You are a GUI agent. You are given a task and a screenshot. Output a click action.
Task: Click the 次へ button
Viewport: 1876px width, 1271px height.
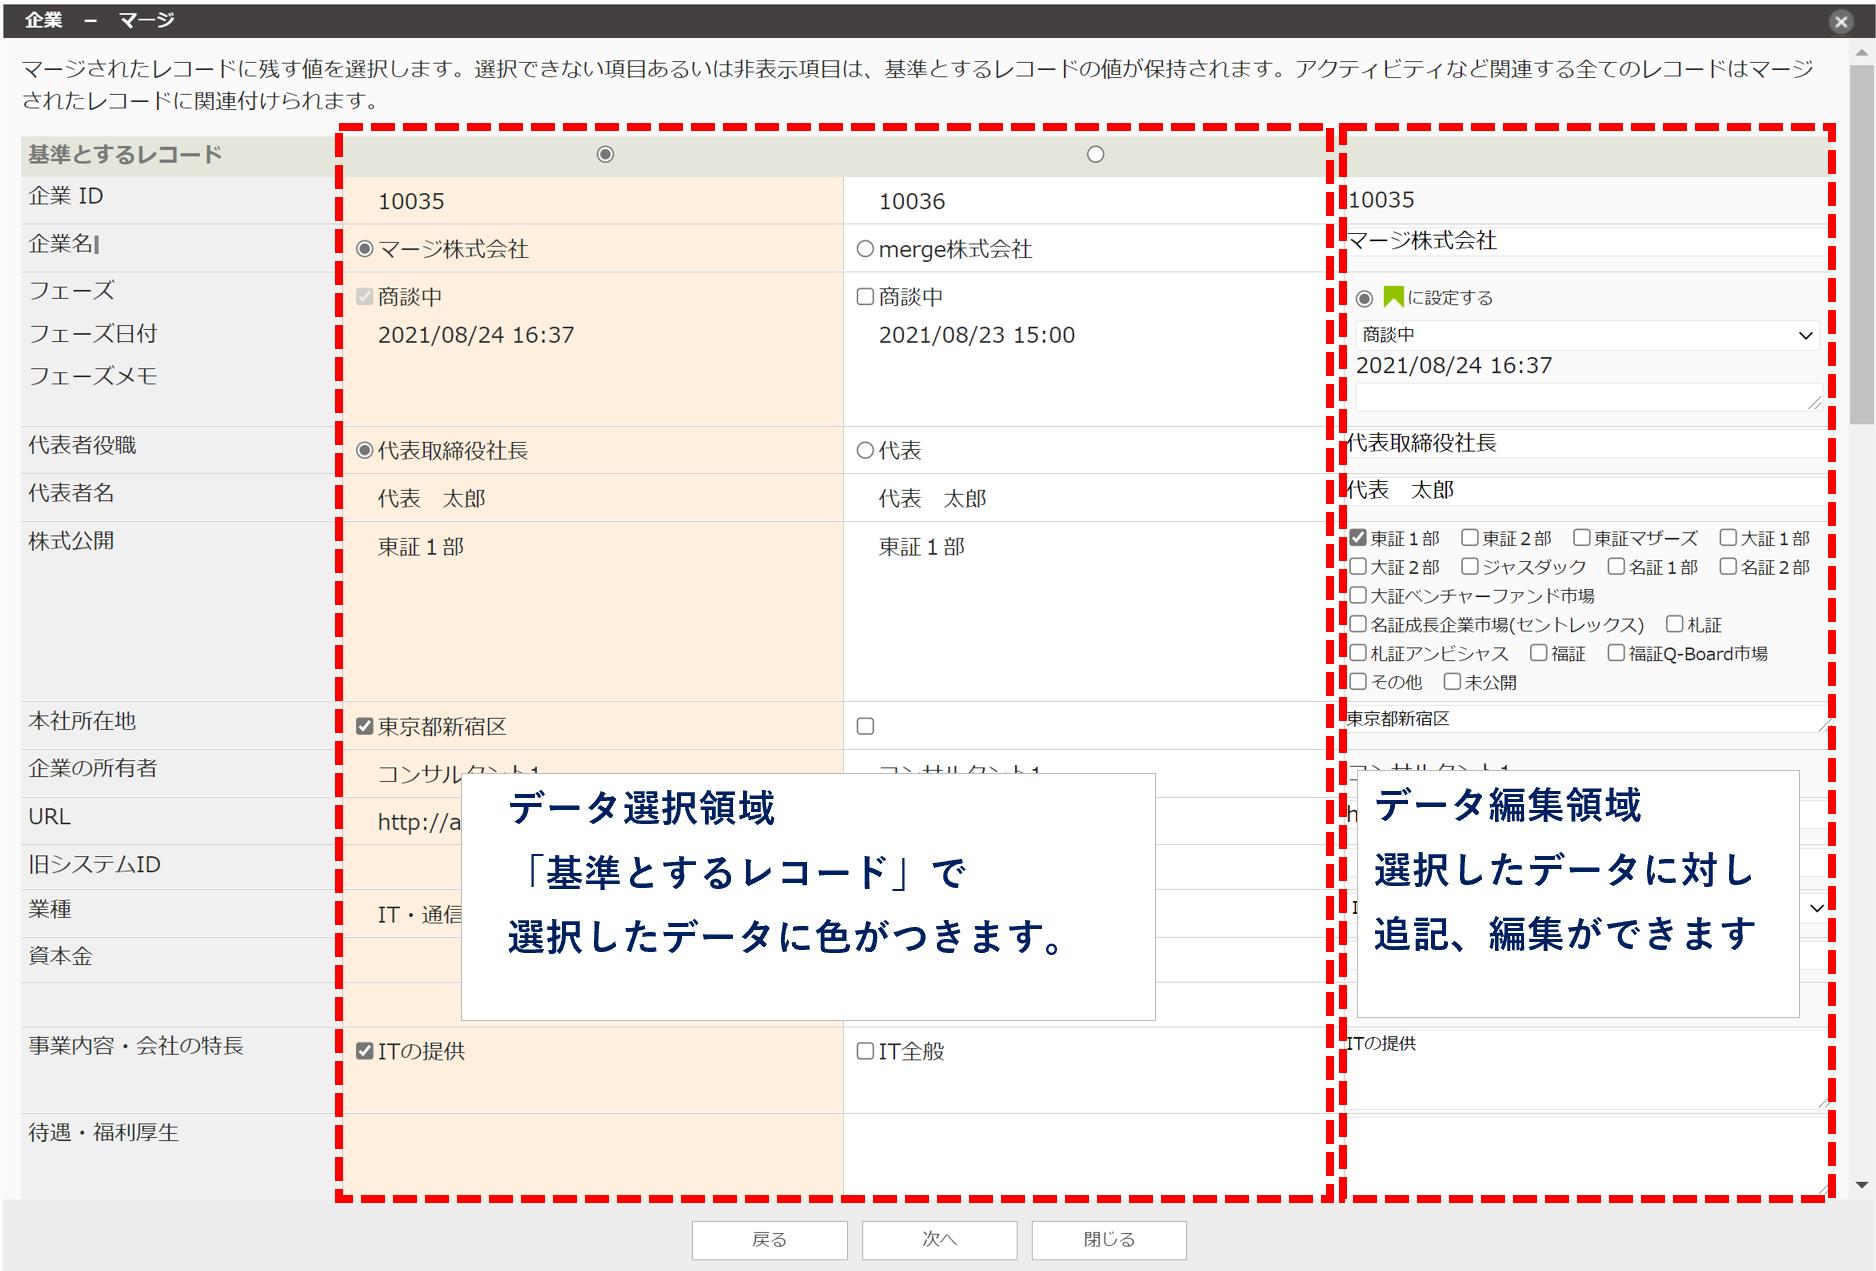tap(939, 1240)
